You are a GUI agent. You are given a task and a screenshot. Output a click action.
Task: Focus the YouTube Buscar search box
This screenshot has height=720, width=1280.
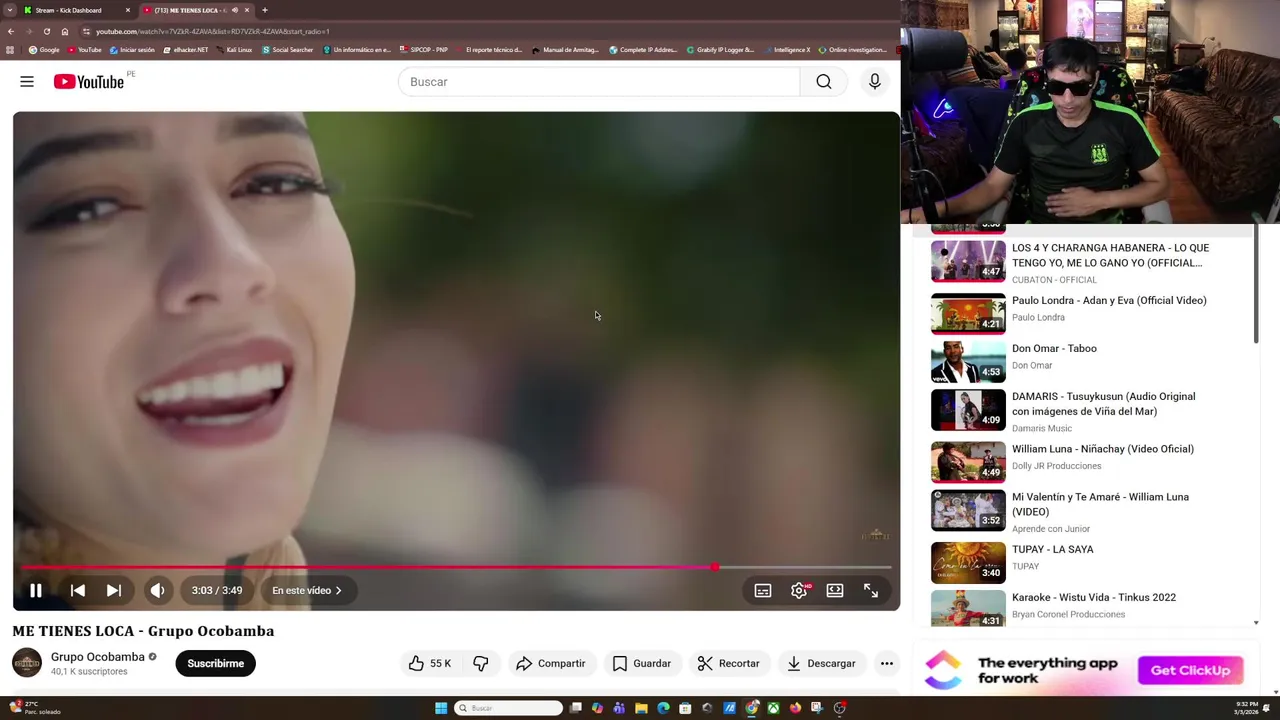point(598,82)
